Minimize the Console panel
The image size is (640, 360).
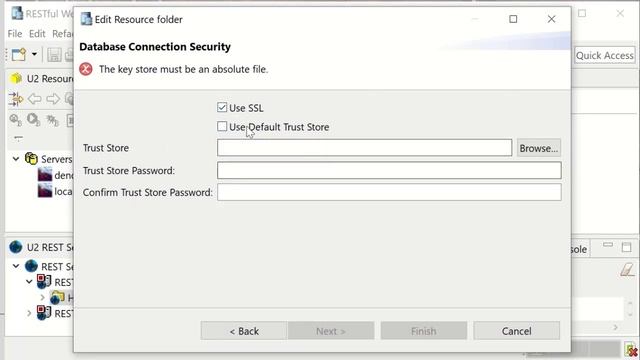pos(608,245)
